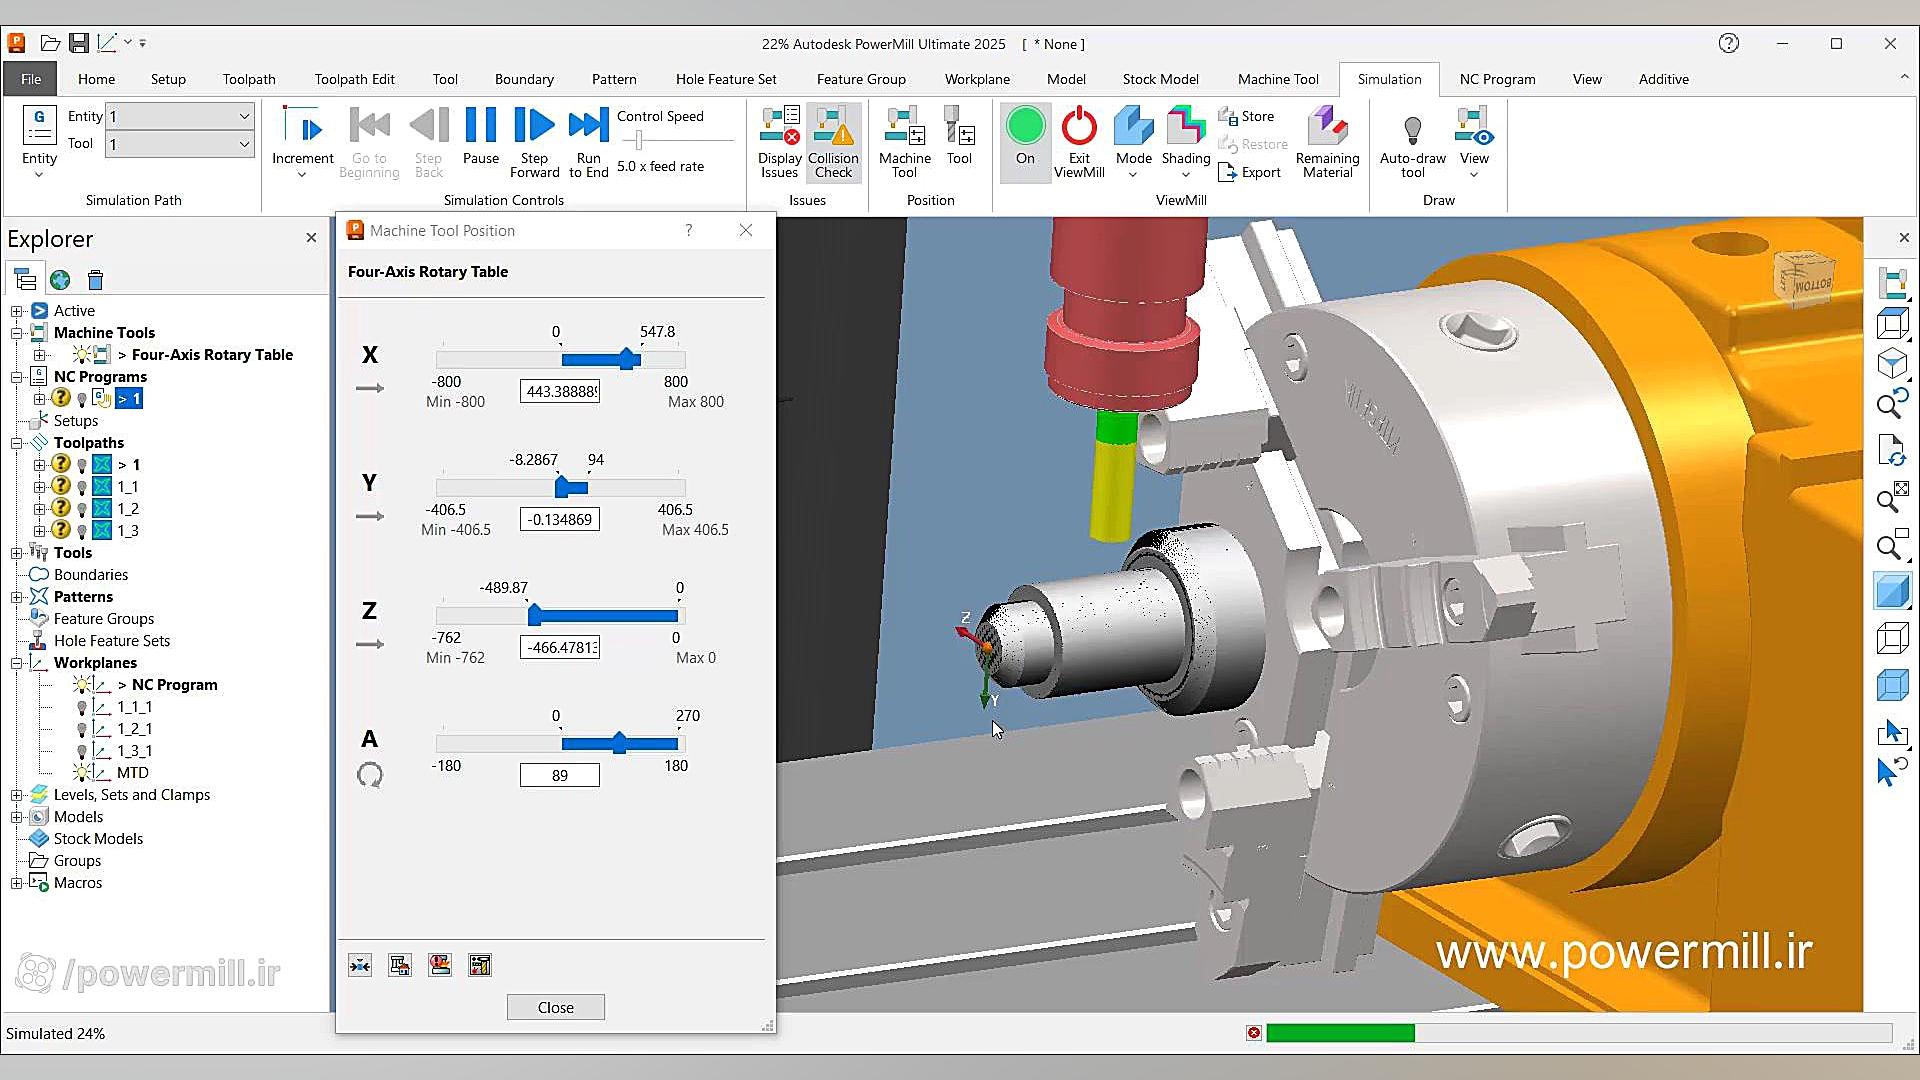Click Export in ViewMill group
This screenshot has height=1080, width=1920.
[1249, 172]
